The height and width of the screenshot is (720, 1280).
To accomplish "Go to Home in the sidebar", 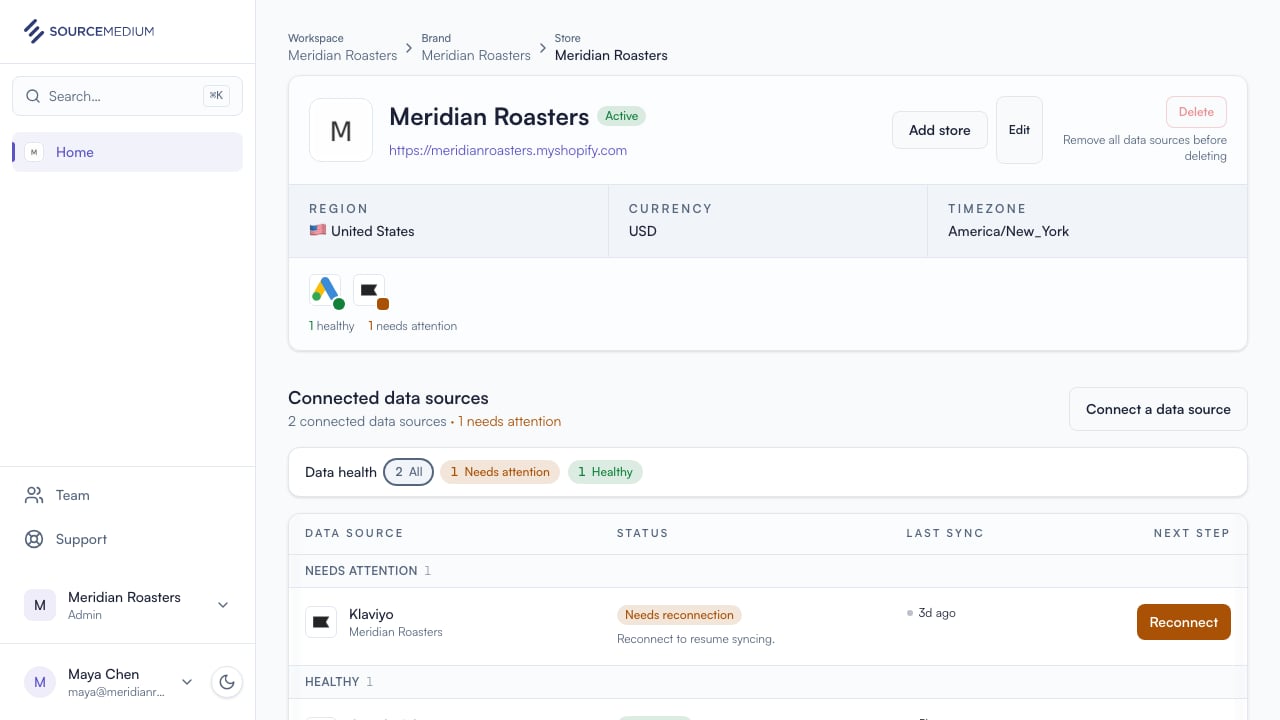I will point(127,152).
